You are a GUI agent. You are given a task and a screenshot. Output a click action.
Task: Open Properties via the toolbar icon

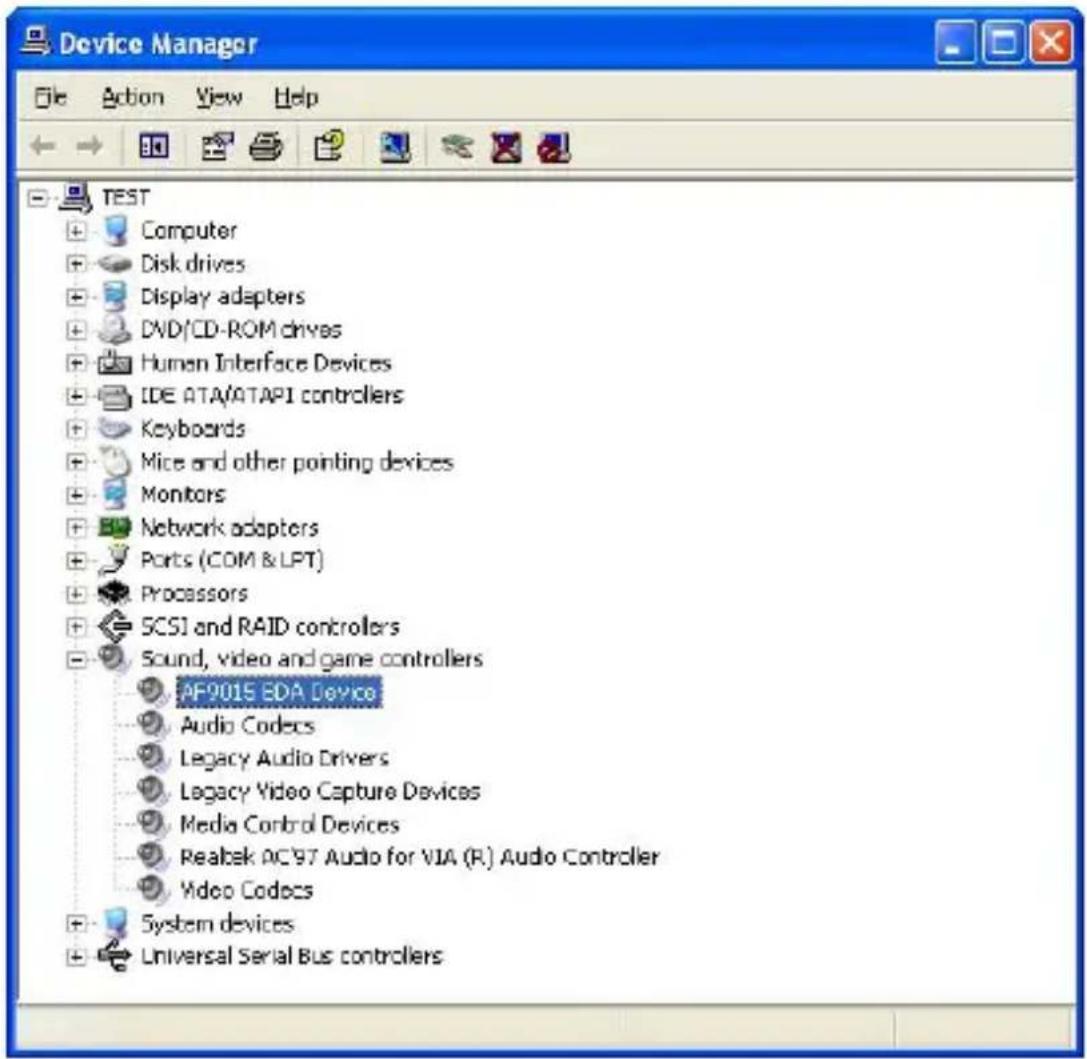click(217, 146)
